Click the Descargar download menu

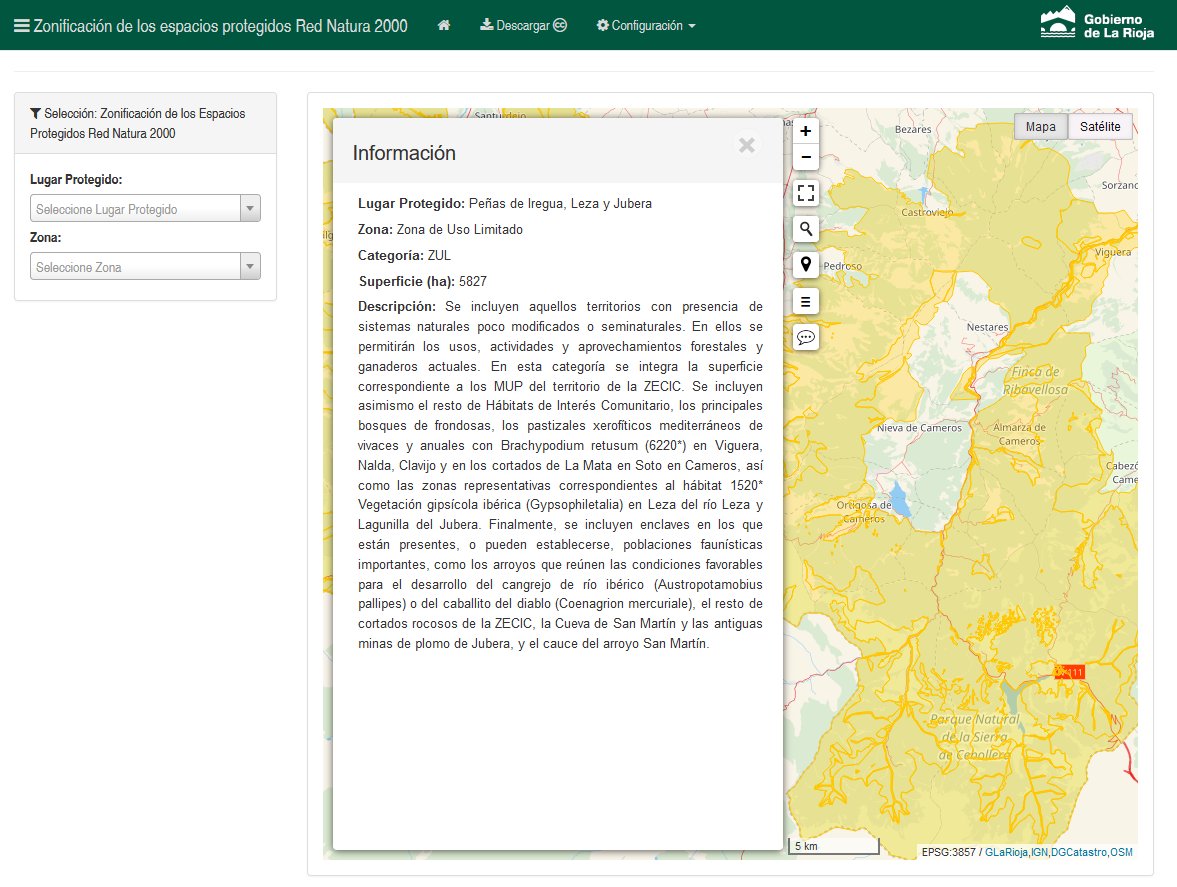tap(523, 26)
